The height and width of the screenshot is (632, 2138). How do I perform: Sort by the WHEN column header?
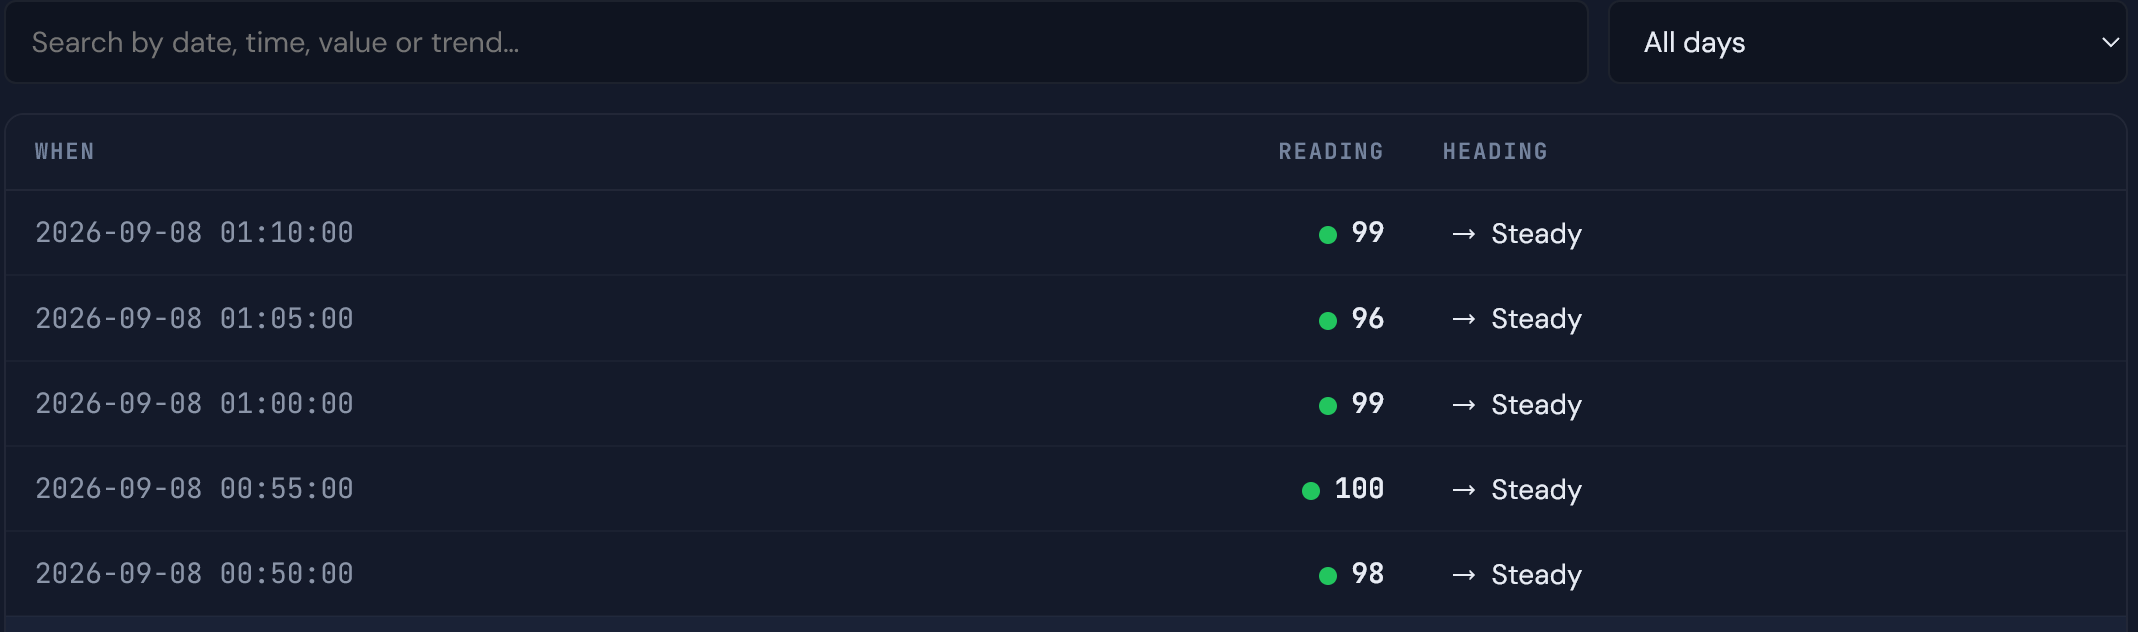(x=65, y=151)
